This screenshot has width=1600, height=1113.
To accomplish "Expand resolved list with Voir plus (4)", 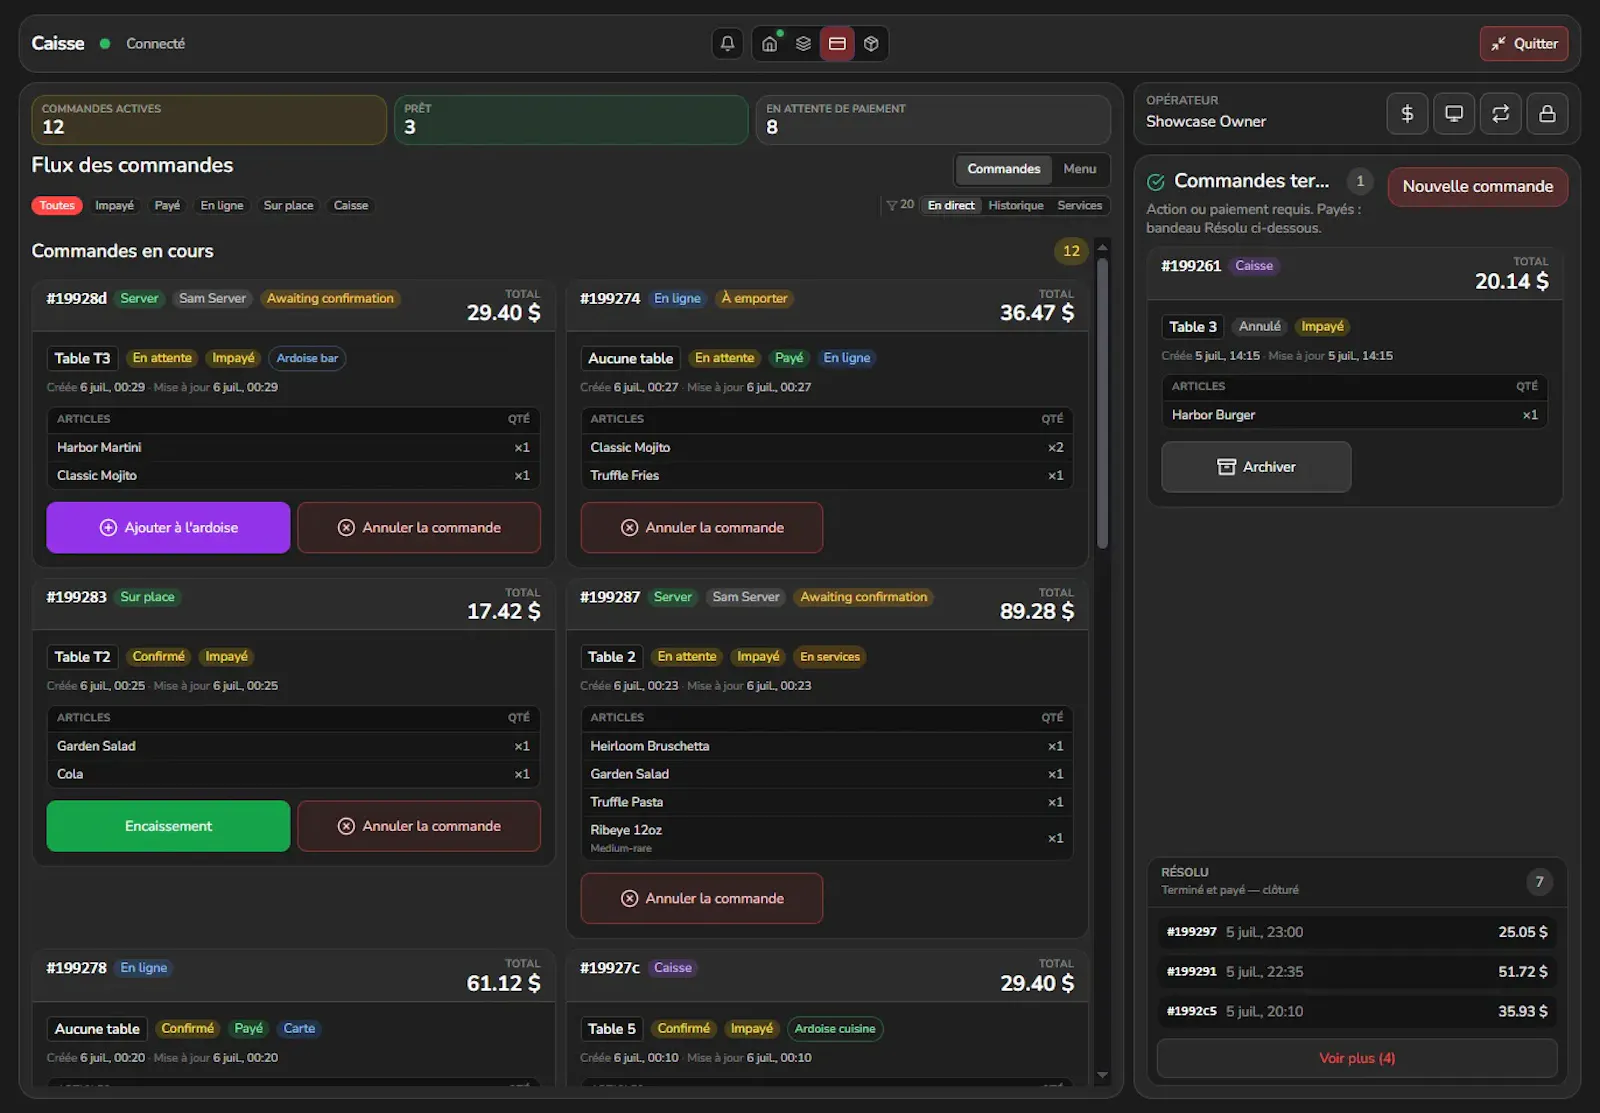I will click(1357, 1058).
